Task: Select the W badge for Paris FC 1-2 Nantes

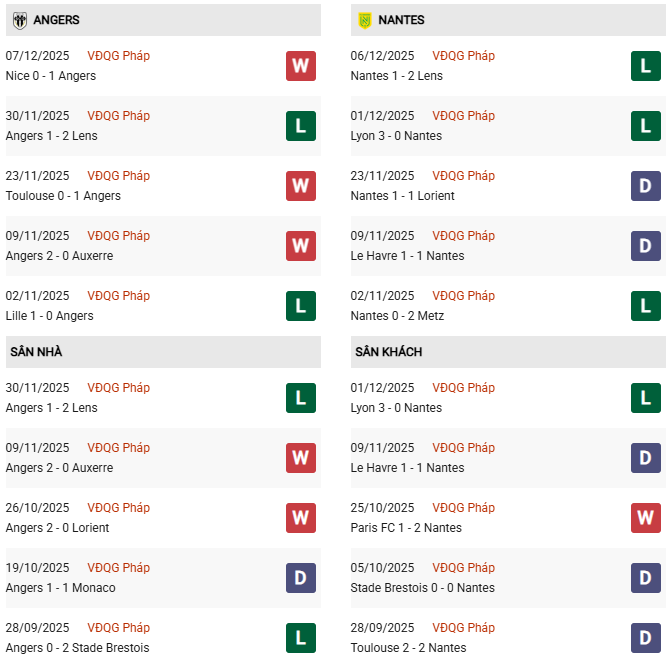Action: click(x=645, y=518)
